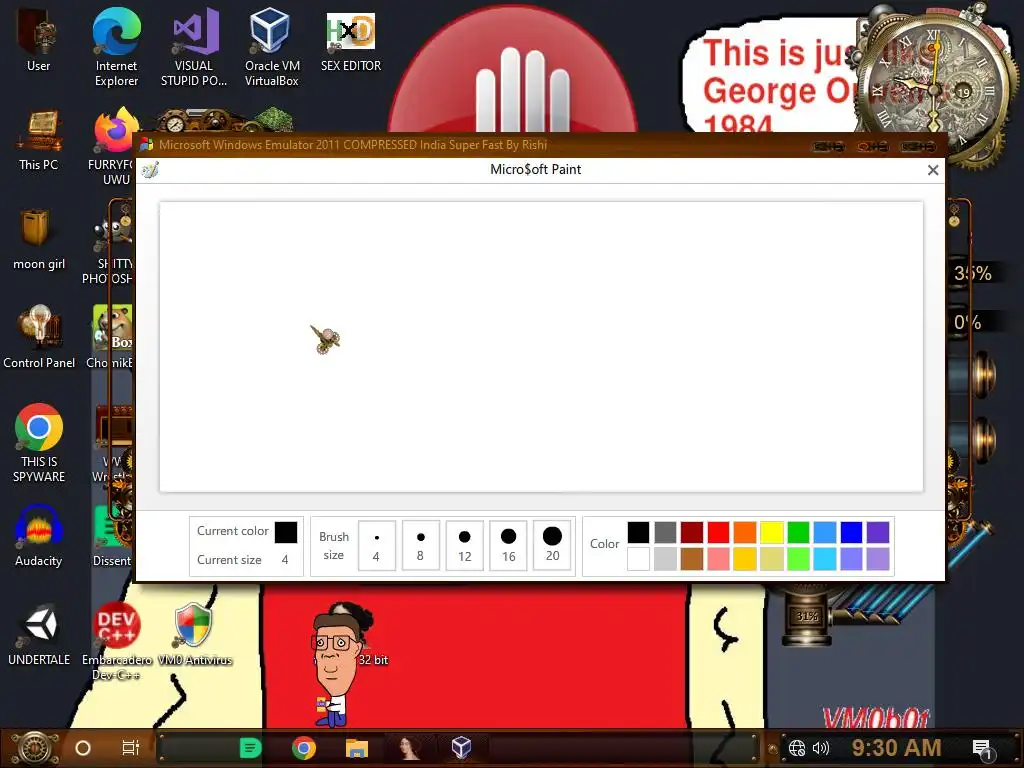Pick the purple color swatch in the top row

click(x=878, y=532)
